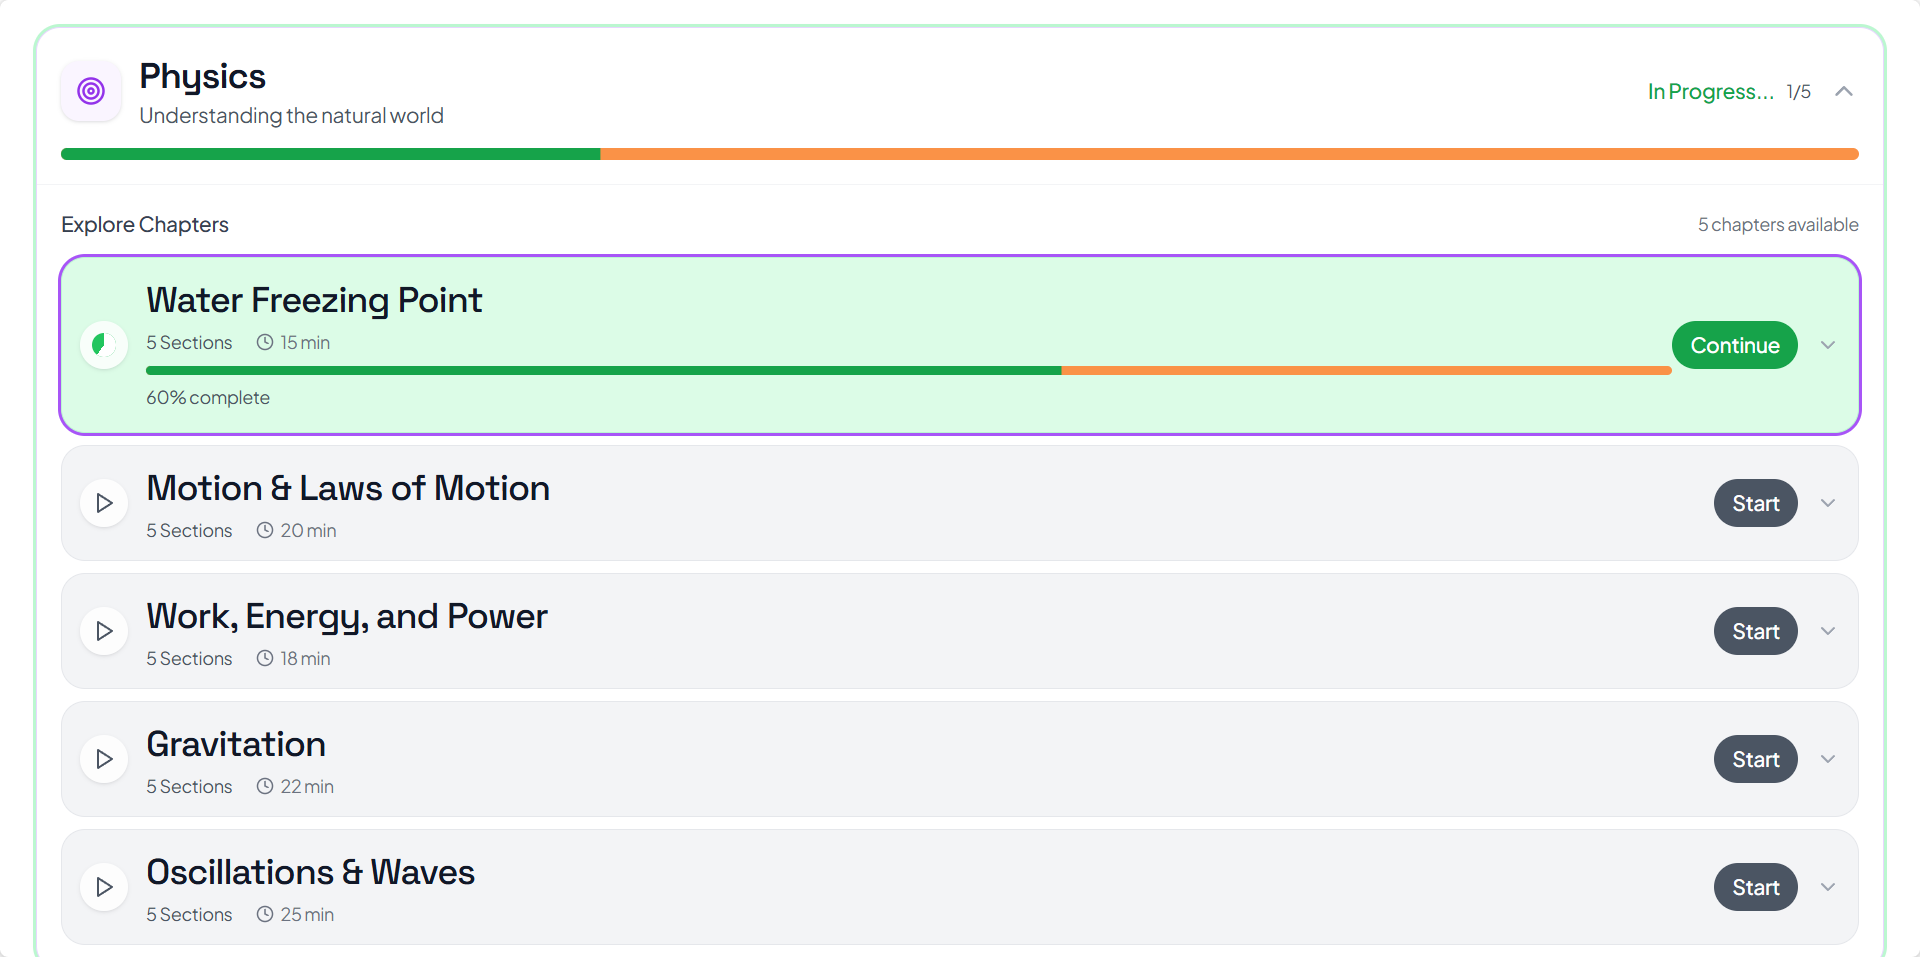Click the purple Physics target icon
Viewport: 1920px width, 957px height.
(x=91, y=91)
